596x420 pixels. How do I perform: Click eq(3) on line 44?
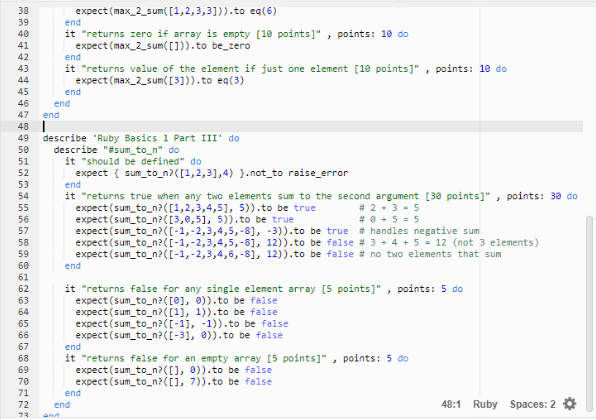tap(231, 80)
